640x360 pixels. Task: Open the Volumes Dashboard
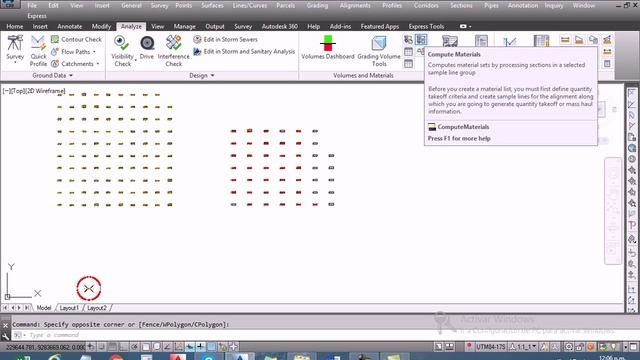[x=328, y=47]
